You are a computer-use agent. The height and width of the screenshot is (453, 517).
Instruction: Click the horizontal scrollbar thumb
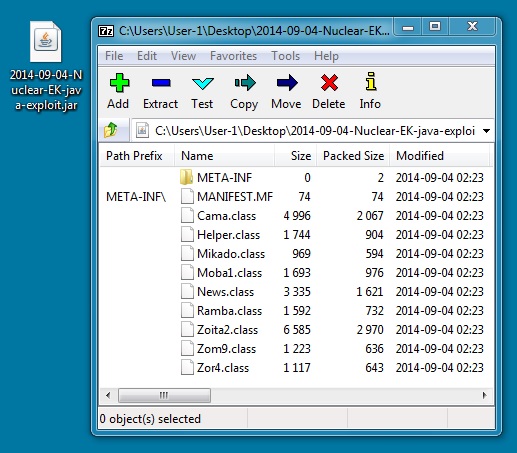point(164,395)
